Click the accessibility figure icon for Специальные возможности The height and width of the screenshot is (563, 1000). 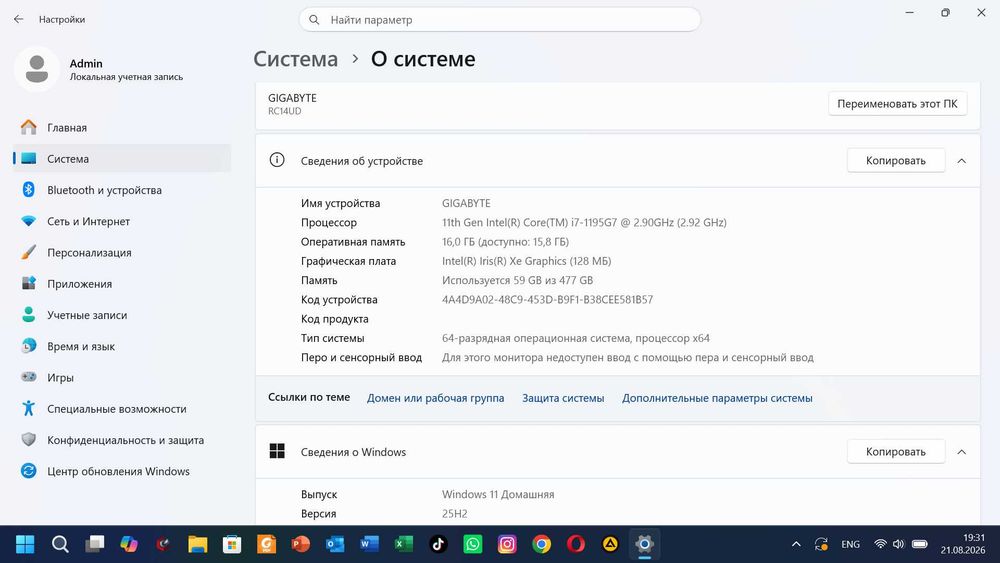[x=28, y=408]
